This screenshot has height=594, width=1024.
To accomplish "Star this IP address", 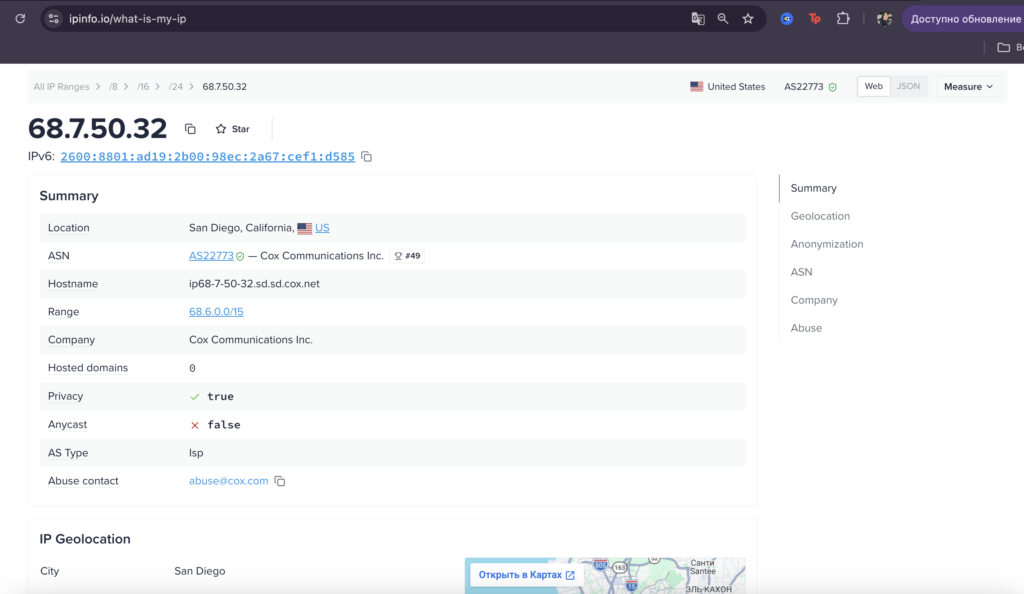I will 232,129.
